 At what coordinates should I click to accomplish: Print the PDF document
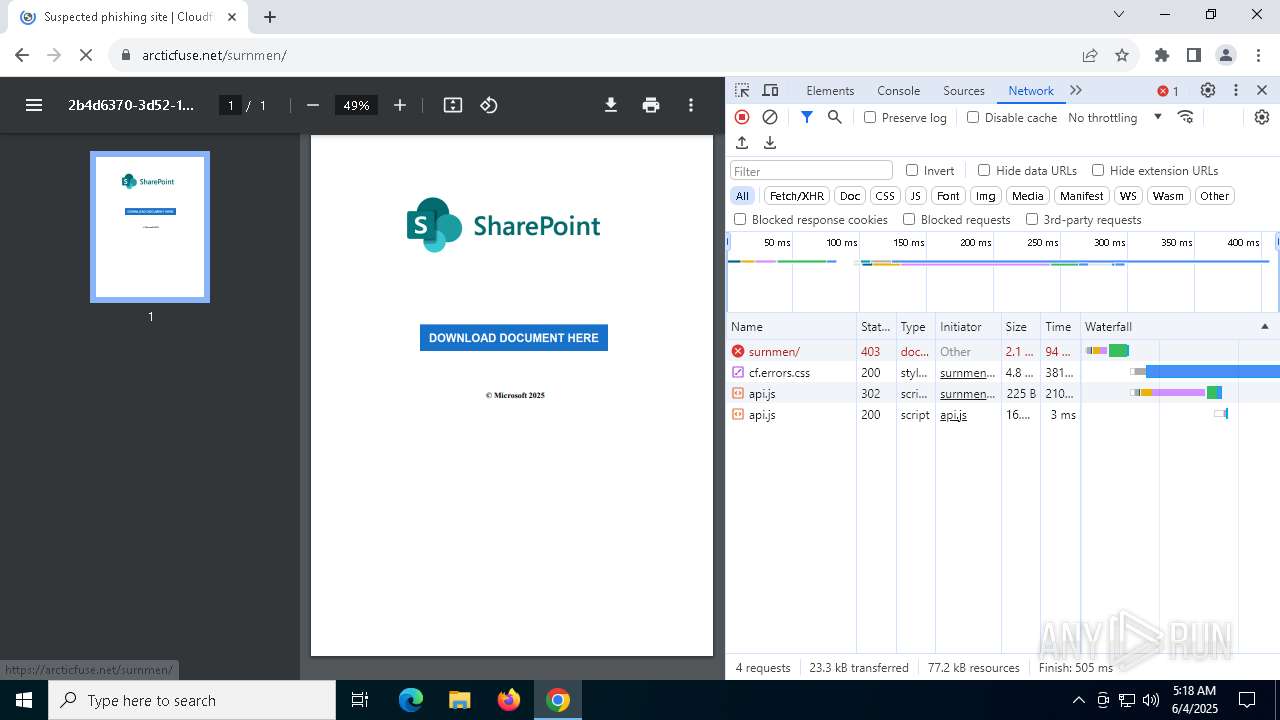point(651,105)
